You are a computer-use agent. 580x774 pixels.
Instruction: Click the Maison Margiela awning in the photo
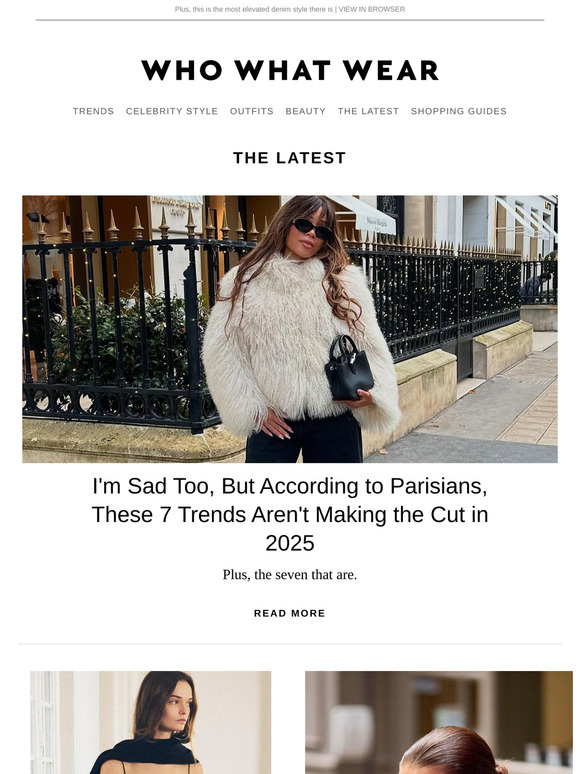[x=365, y=216]
